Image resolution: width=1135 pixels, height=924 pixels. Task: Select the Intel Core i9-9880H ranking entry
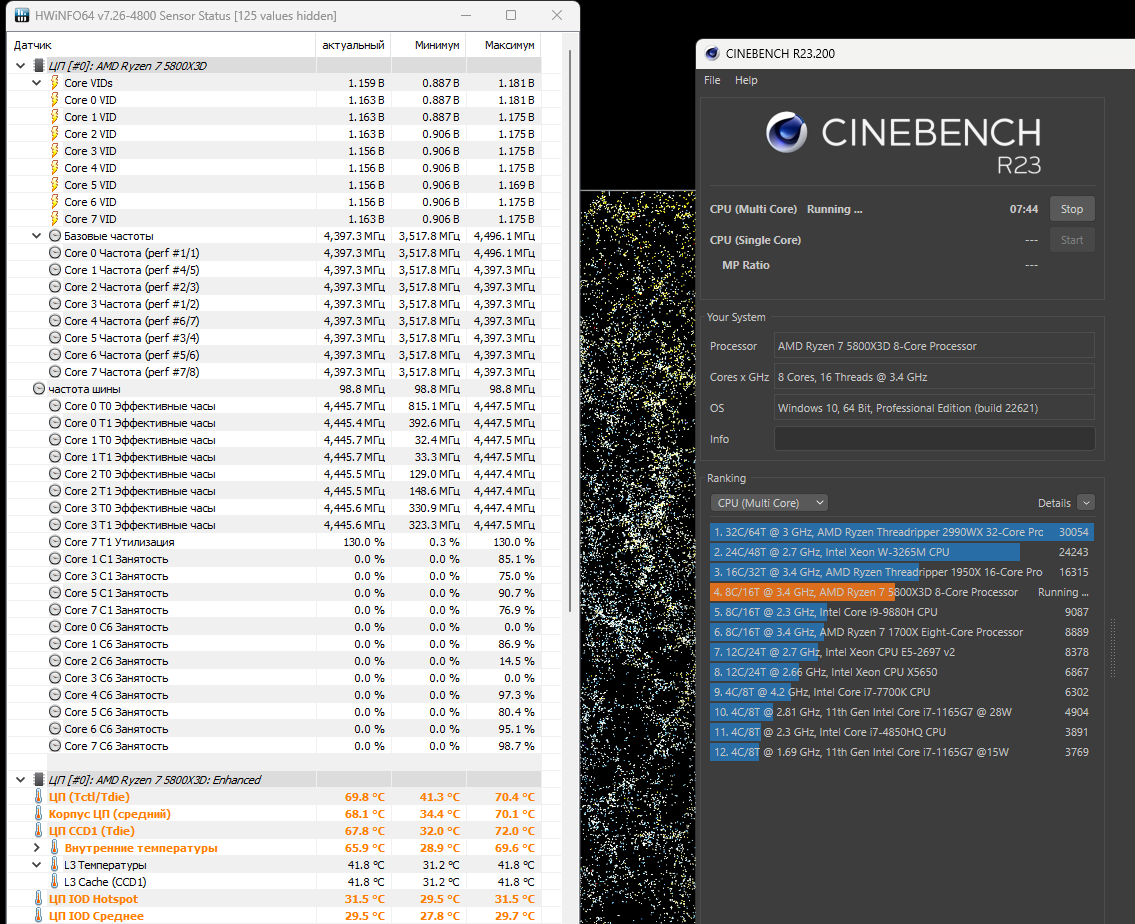(x=902, y=612)
